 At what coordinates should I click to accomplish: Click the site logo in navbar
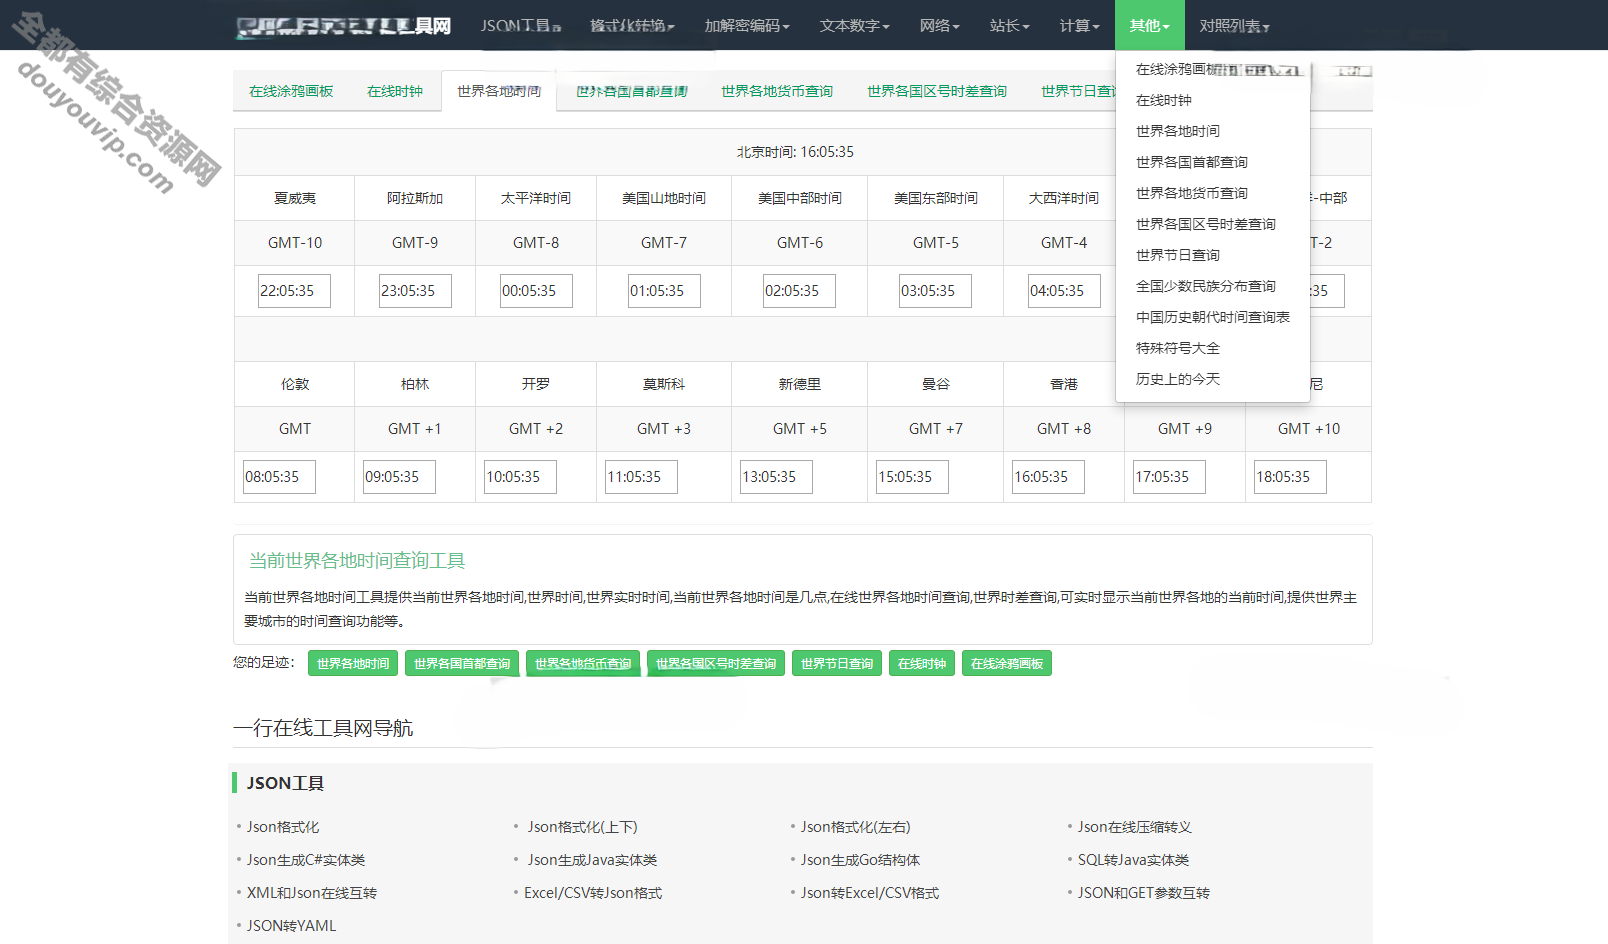(x=343, y=26)
